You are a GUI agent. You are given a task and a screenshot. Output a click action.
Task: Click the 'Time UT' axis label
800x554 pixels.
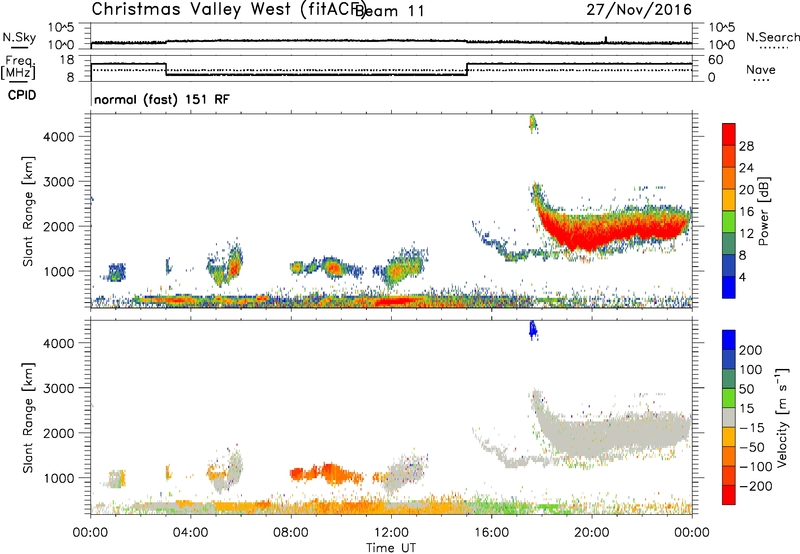pyautogui.click(x=391, y=548)
